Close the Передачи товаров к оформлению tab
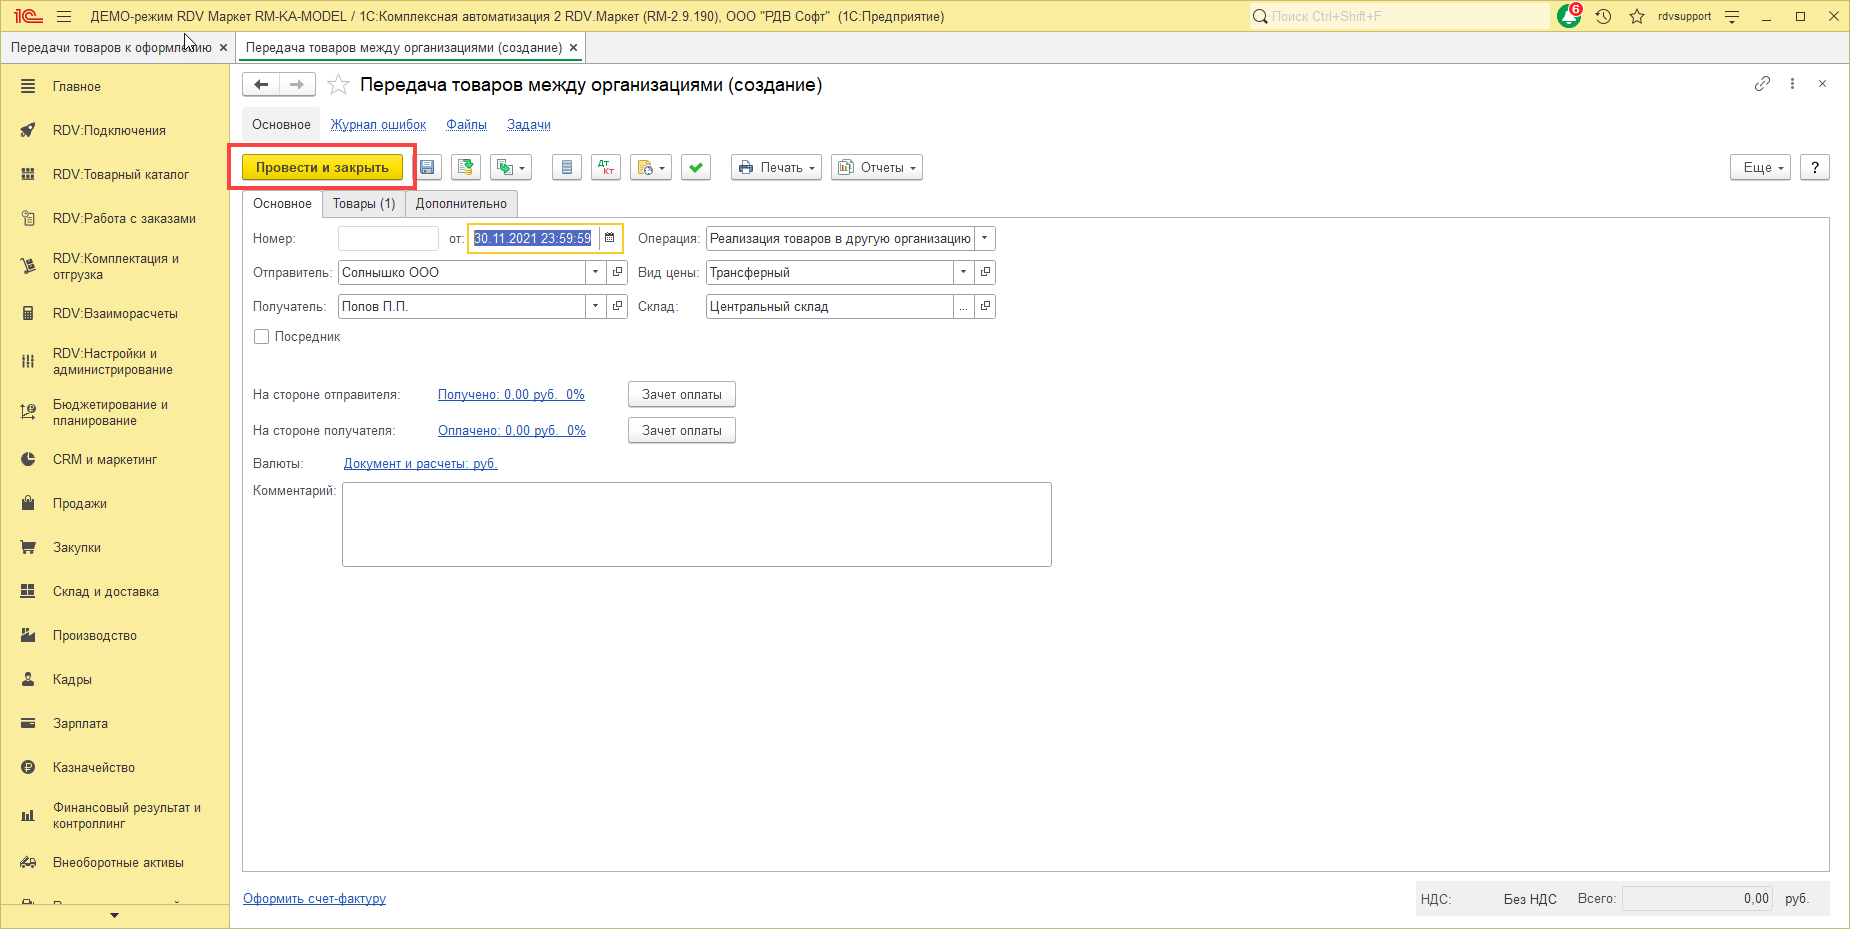The image size is (1850, 929). point(223,48)
